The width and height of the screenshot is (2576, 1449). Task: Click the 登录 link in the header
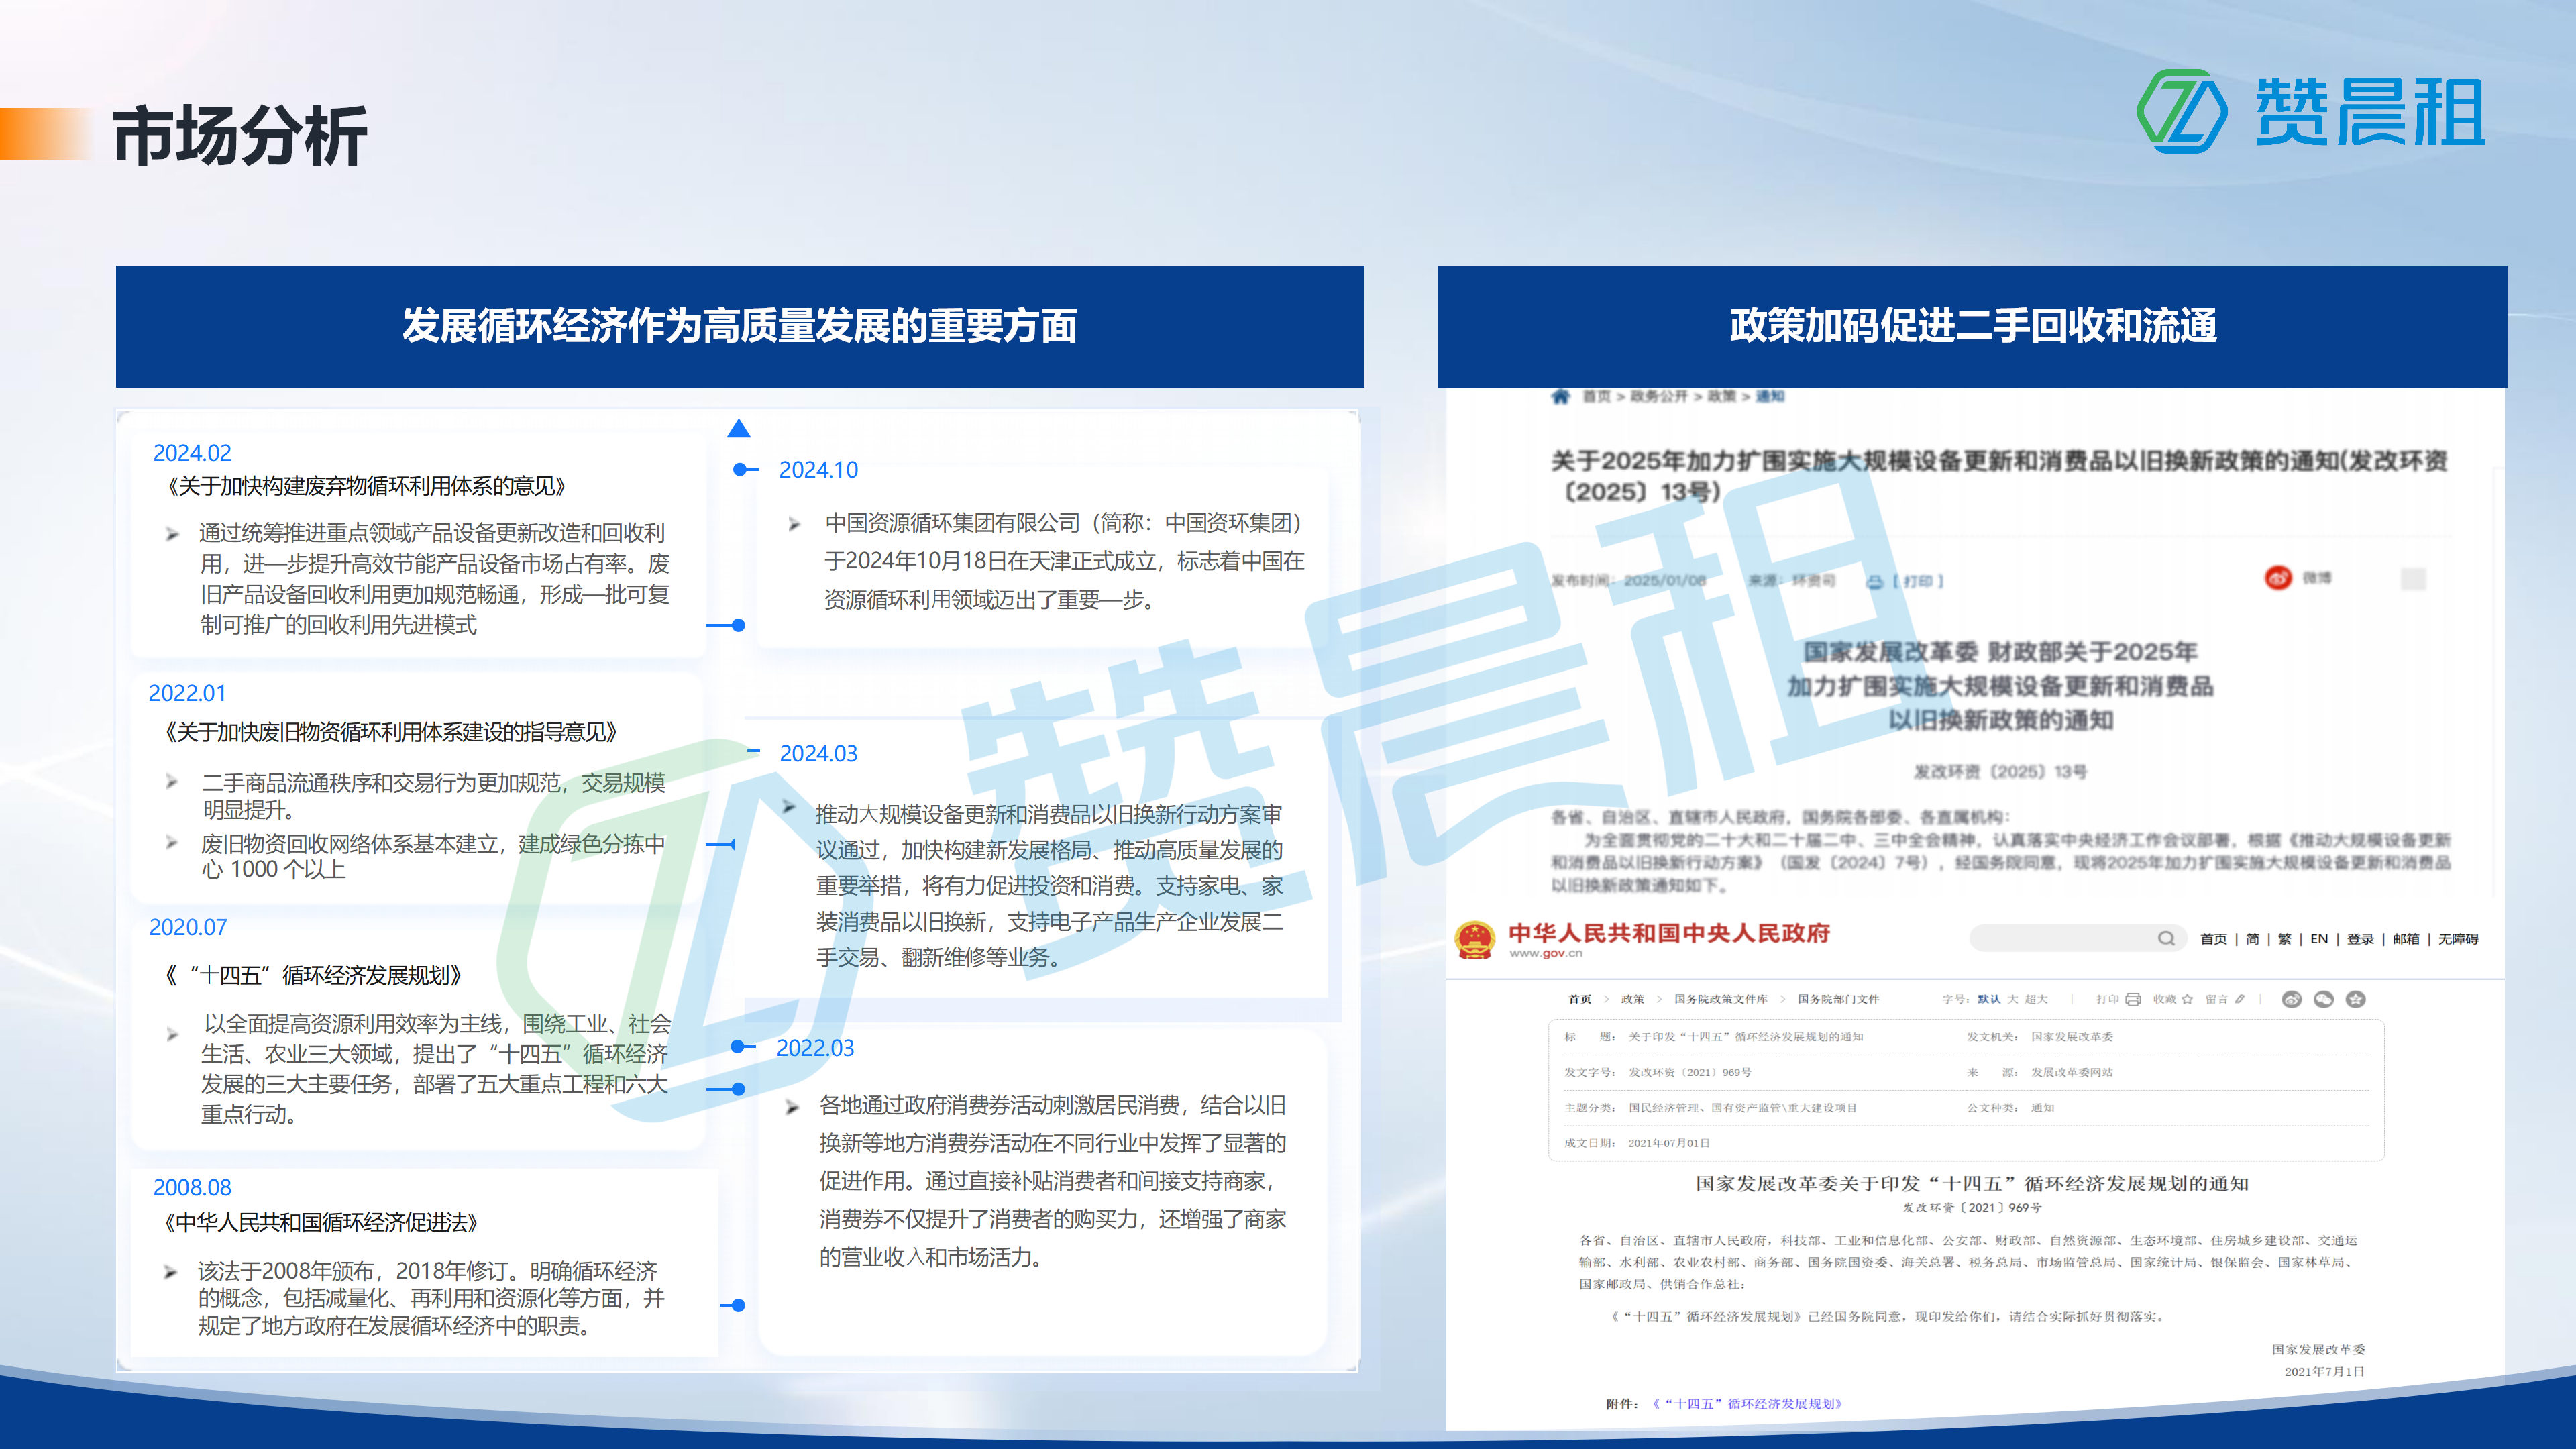click(x=2360, y=939)
